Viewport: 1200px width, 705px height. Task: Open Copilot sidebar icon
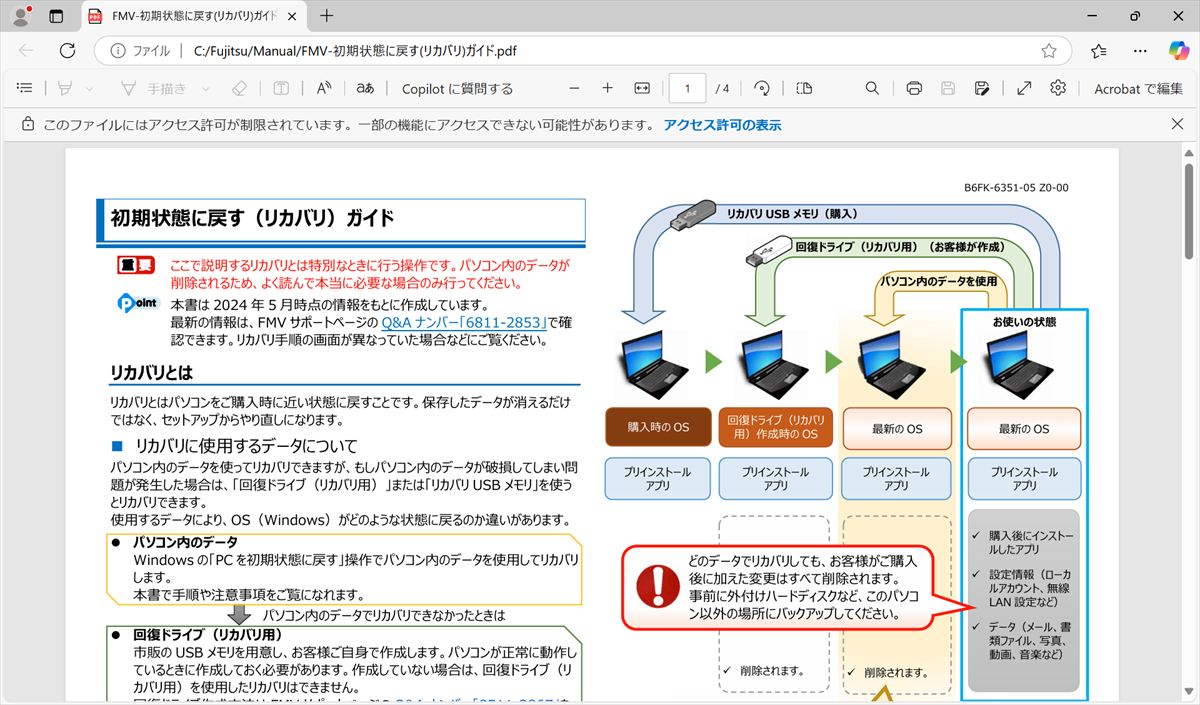[x=1179, y=50]
